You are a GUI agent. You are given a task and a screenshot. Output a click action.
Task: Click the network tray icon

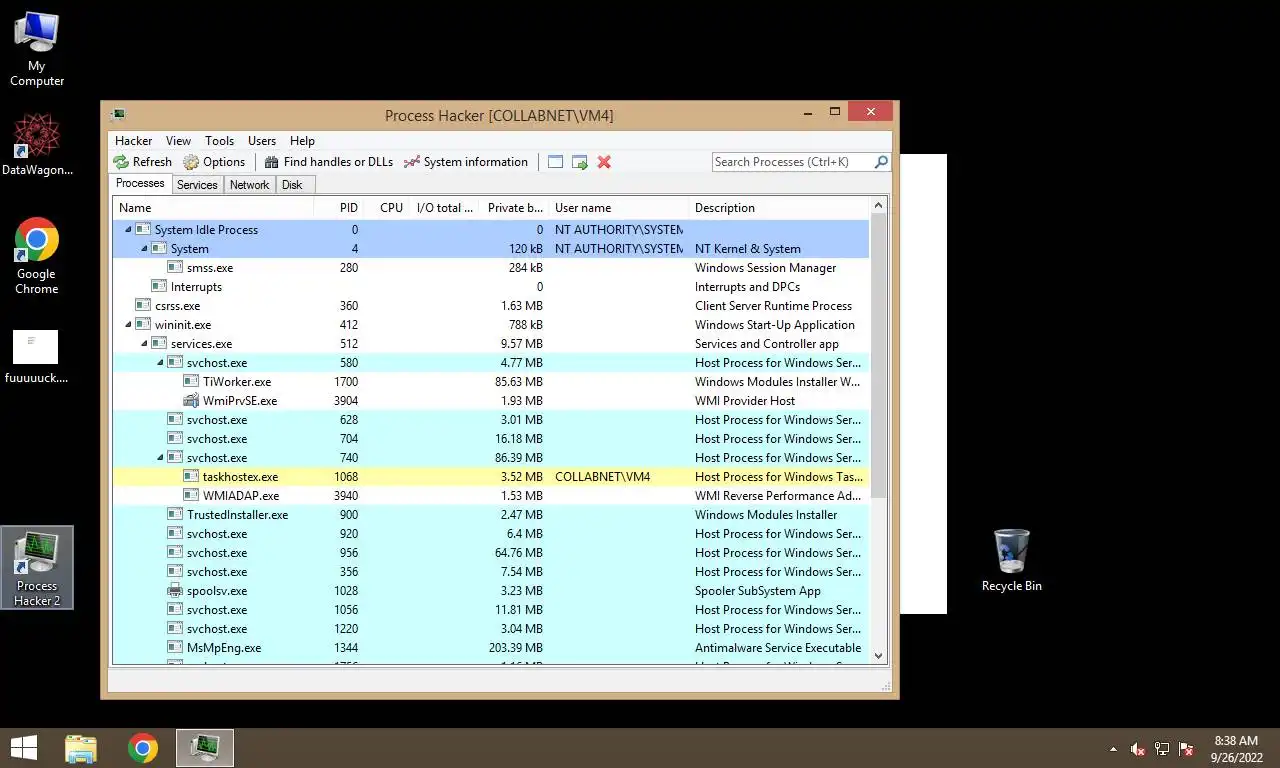click(1162, 749)
